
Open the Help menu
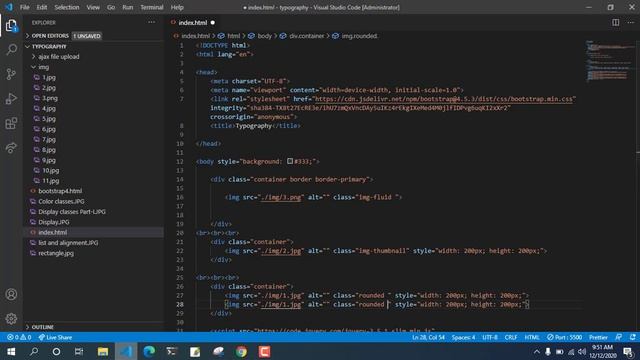pos(177,7)
